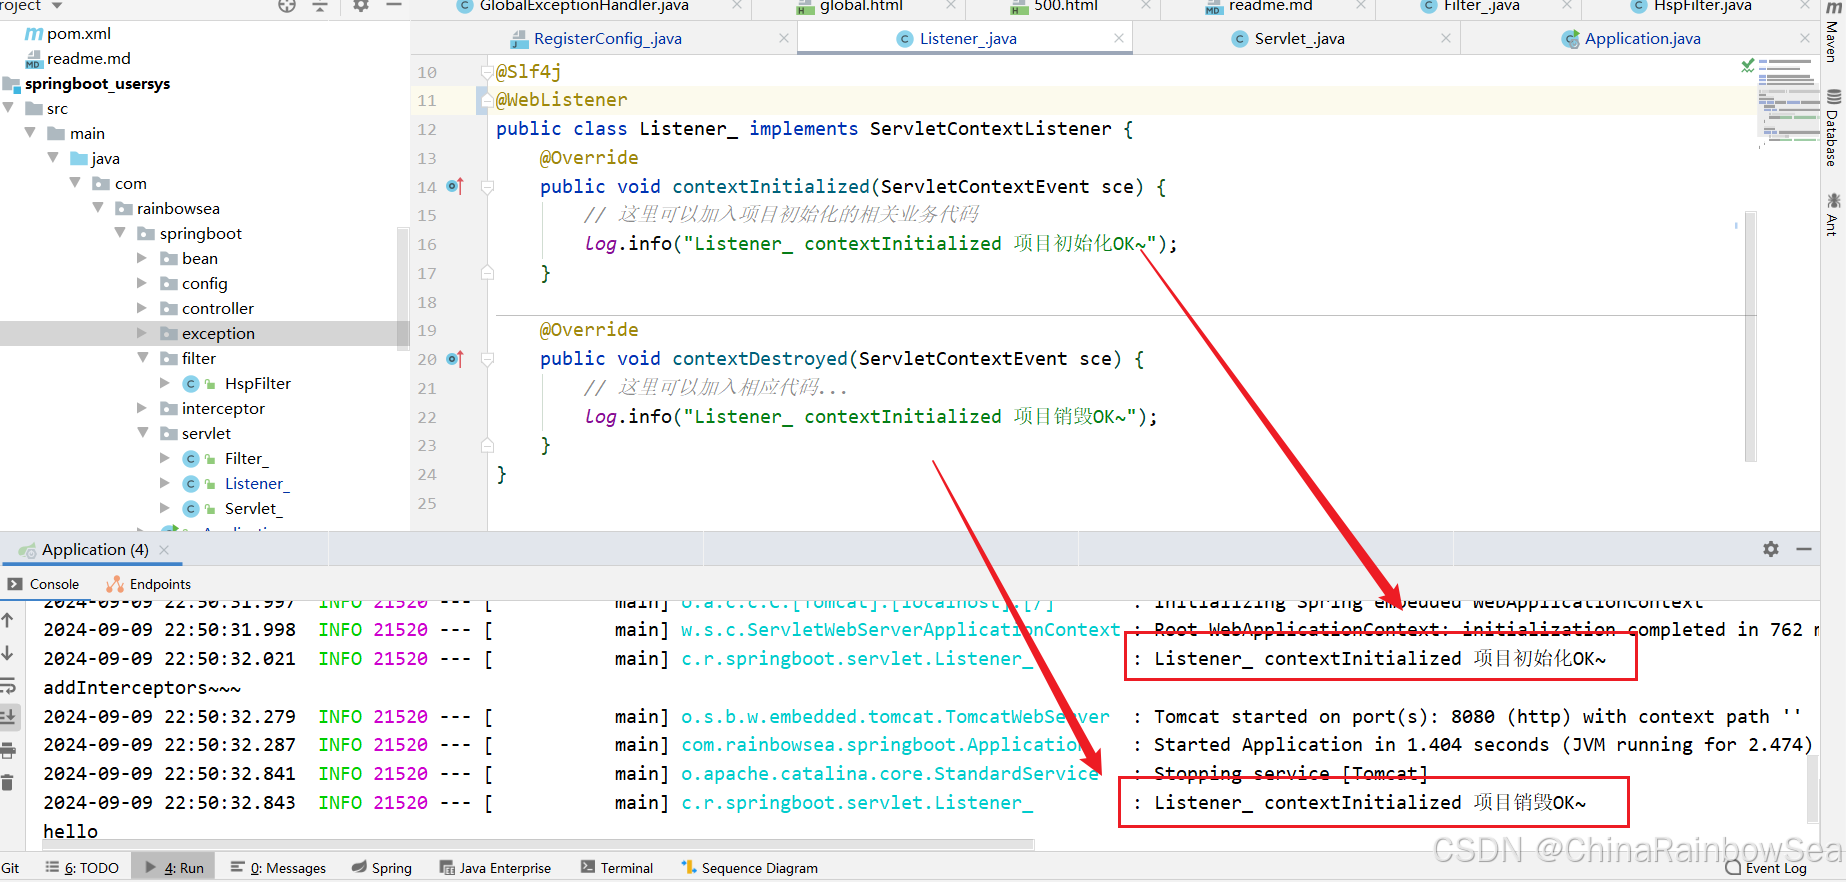Toggle scroll to end in console
This screenshot has height=882, width=1846.
[8, 716]
